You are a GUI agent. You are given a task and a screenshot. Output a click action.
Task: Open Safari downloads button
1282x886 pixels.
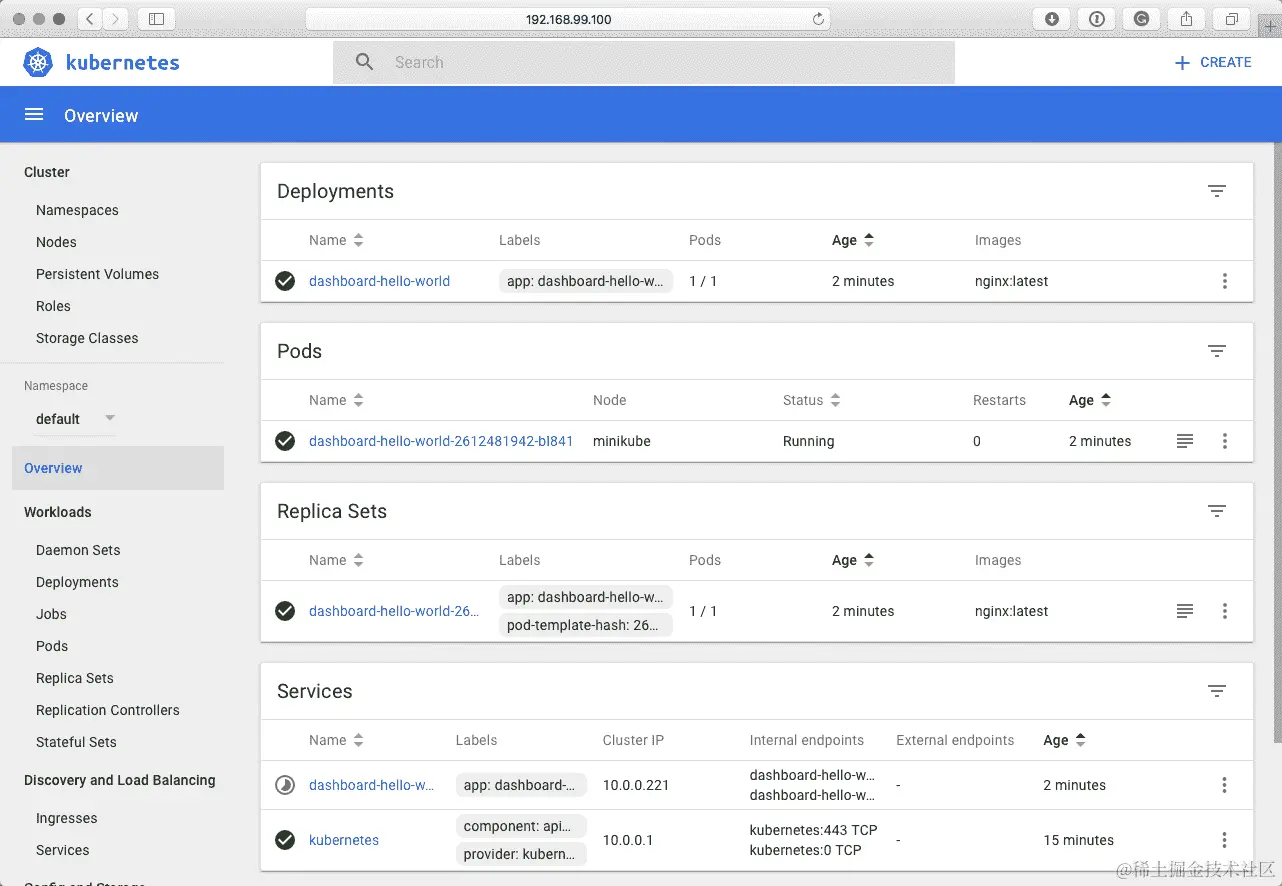click(x=1052, y=19)
